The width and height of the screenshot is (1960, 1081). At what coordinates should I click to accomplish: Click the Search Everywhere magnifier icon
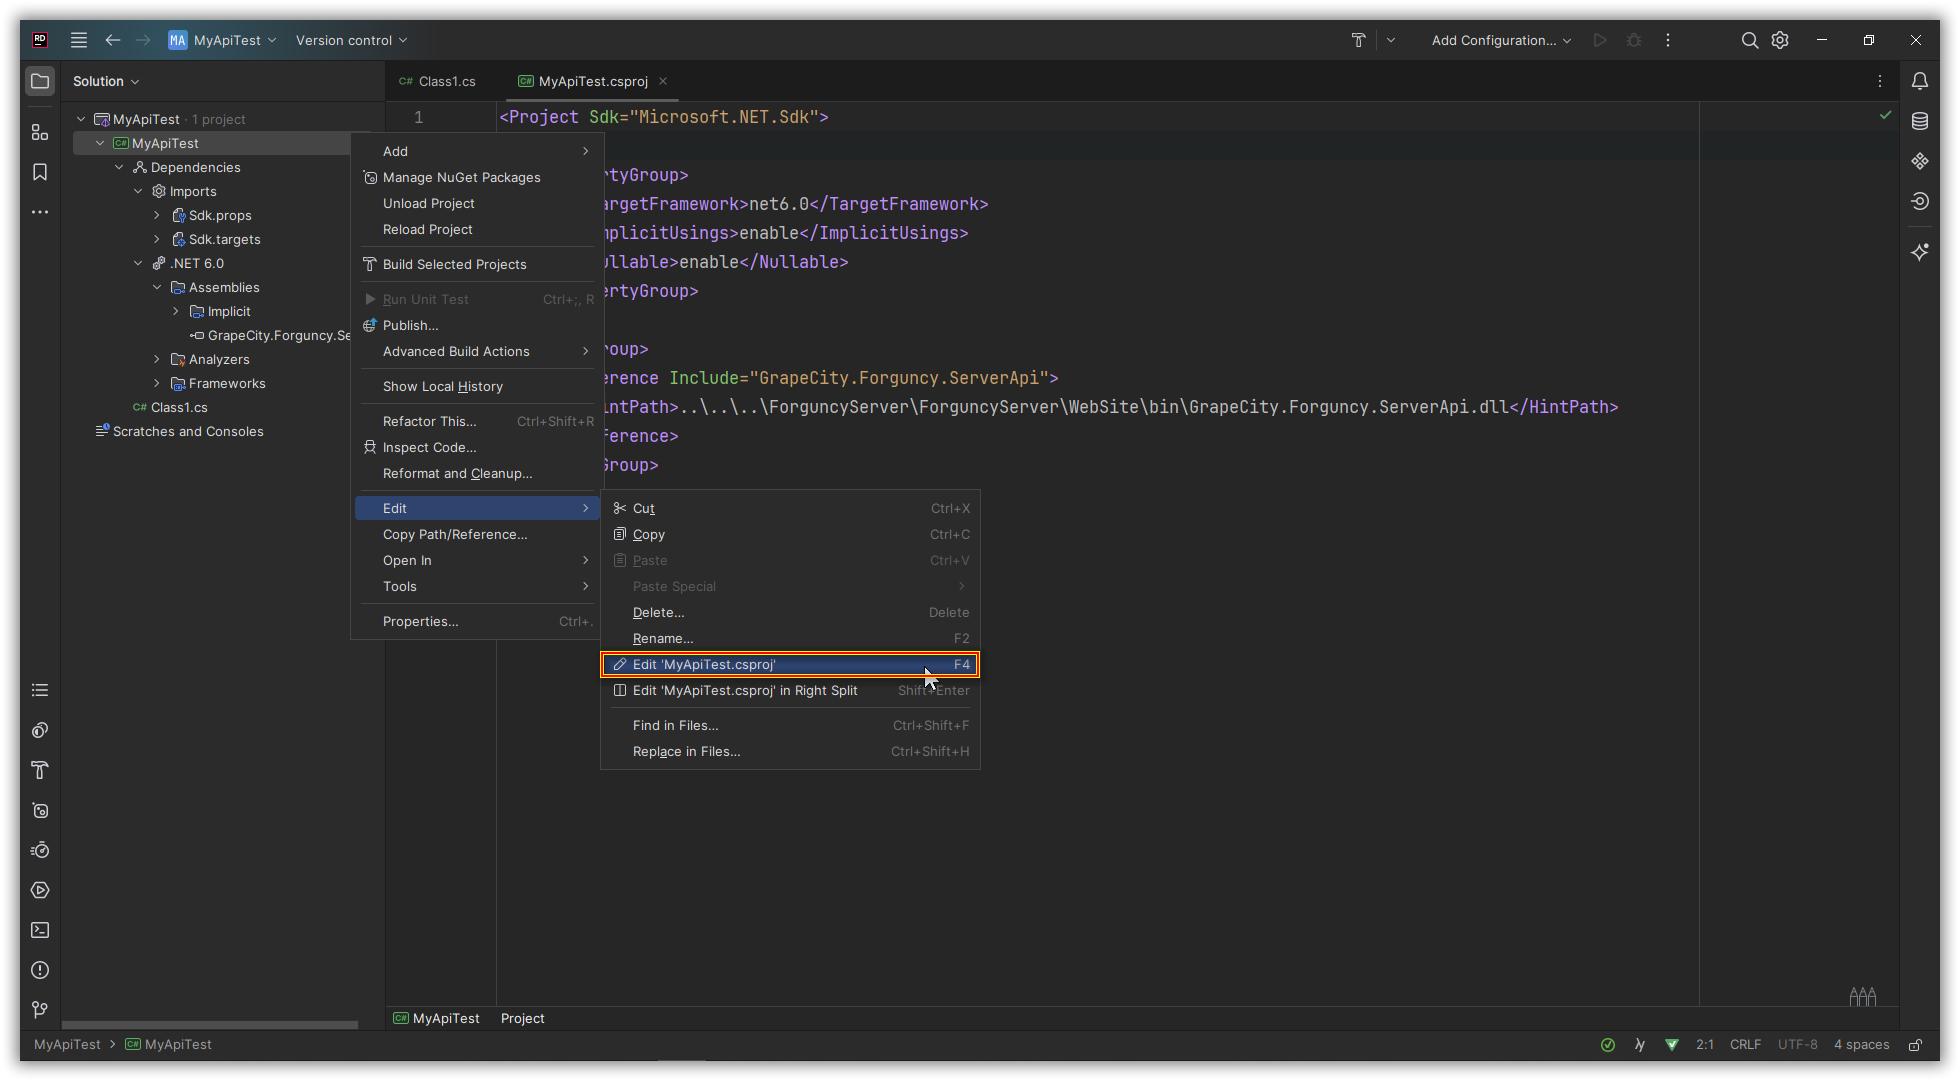tap(1749, 40)
